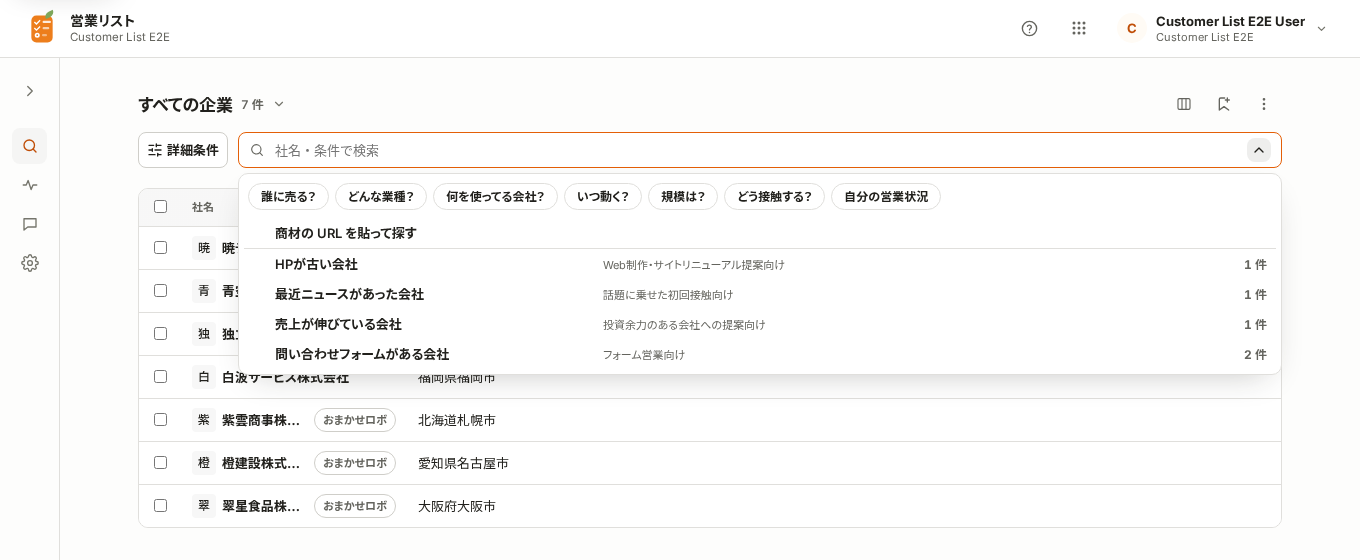Screen dimensions: 1360x560
Task: Click the 愛知県名古屋市 cell
Action: click(x=463, y=463)
